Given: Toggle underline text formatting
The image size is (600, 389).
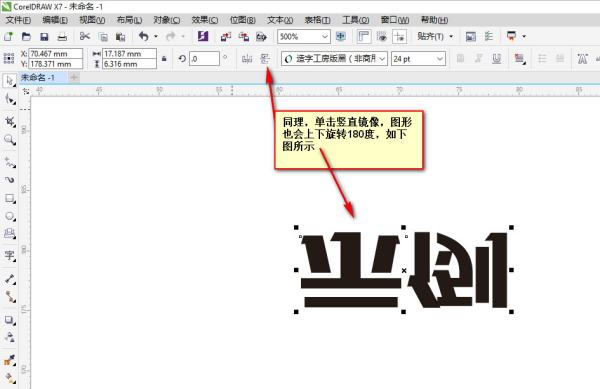Looking at the screenshot, I should (x=497, y=59).
